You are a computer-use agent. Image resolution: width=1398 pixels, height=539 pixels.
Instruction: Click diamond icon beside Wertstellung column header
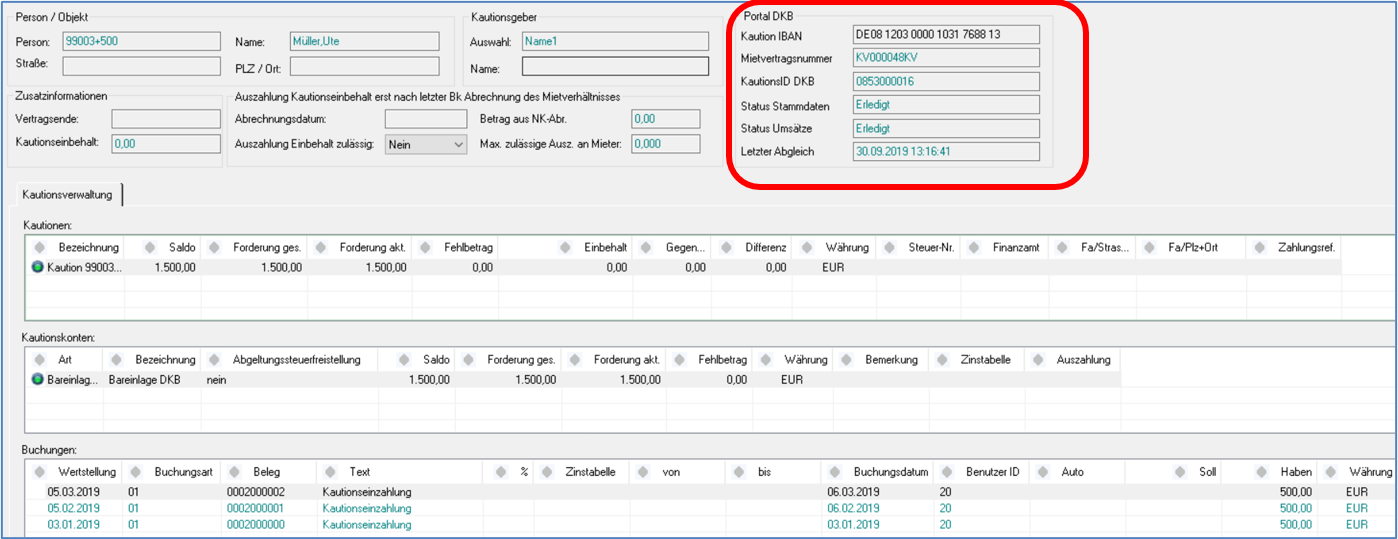point(40,472)
